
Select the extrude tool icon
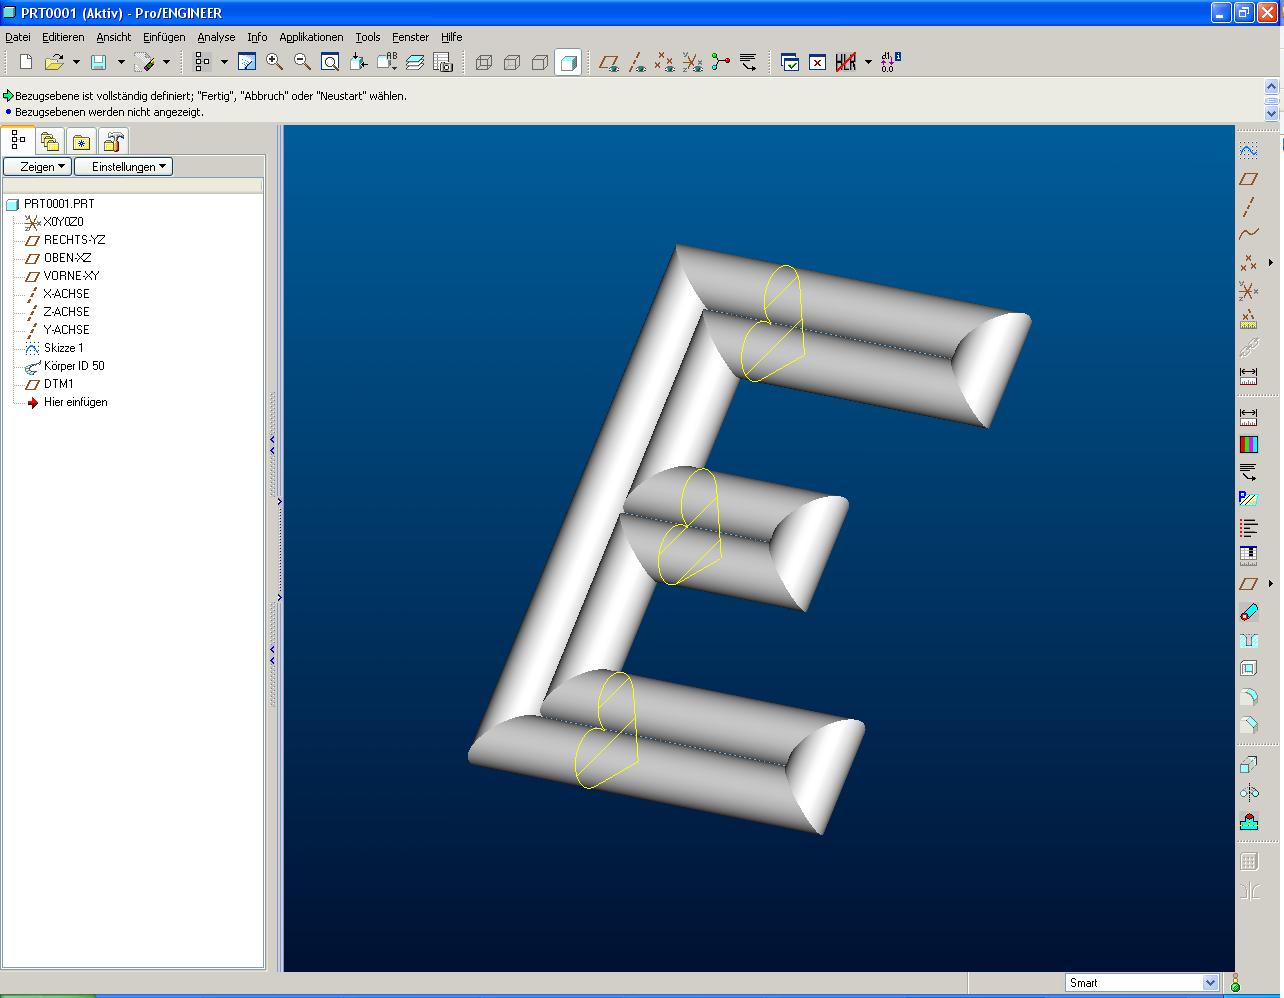click(x=1248, y=765)
